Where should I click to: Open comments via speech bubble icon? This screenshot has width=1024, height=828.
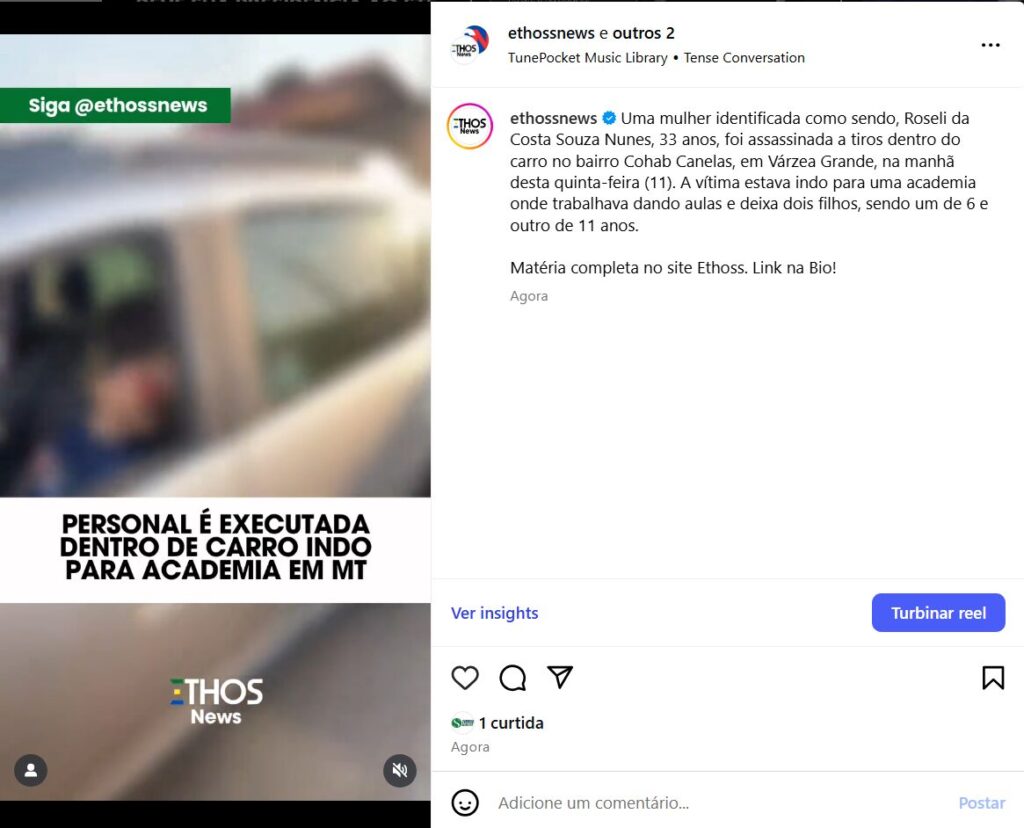pyautogui.click(x=513, y=677)
